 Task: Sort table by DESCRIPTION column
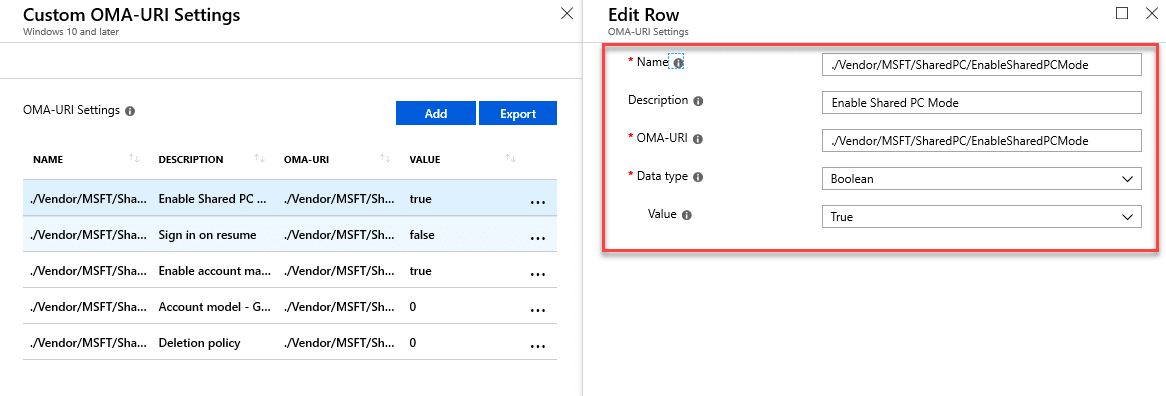[260, 158]
